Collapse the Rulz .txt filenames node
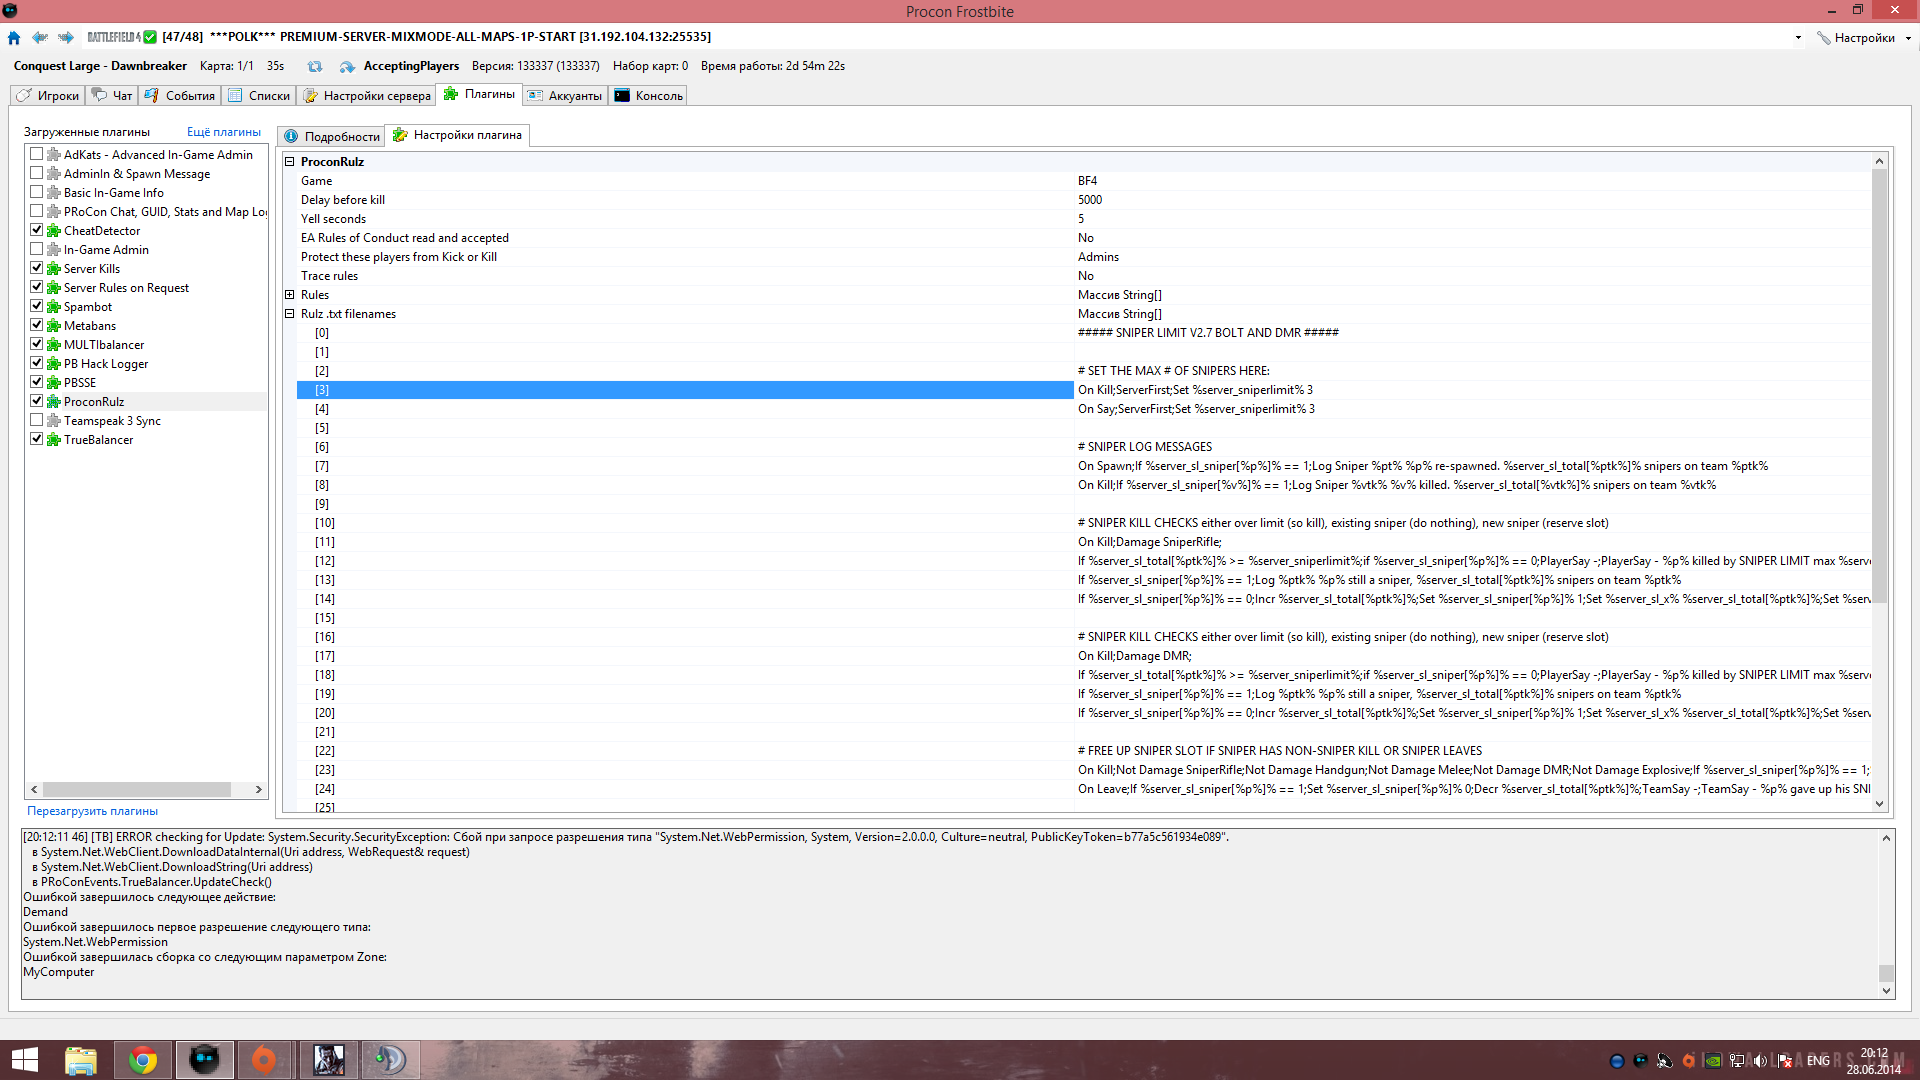 [x=290, y=314]
